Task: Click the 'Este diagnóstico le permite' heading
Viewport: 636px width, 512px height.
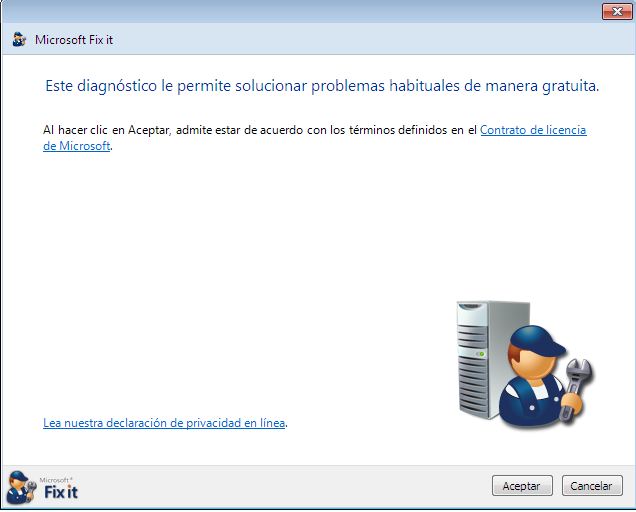Action: point(322,86)
